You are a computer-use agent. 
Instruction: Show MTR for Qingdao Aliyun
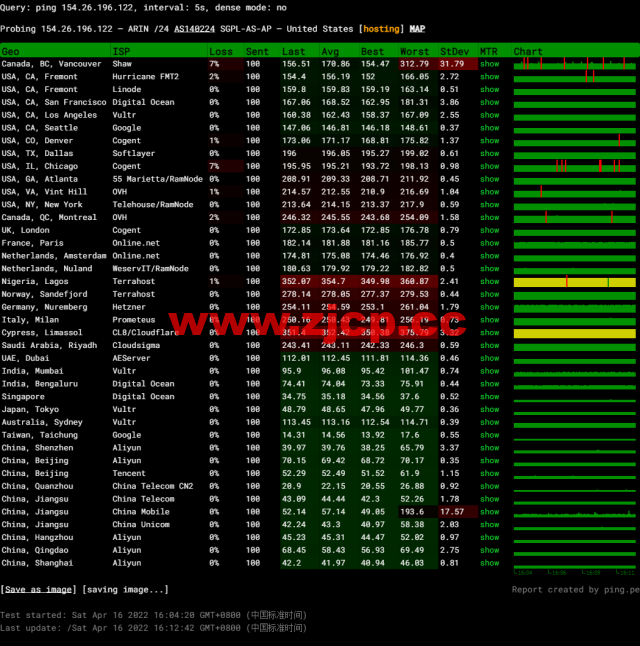pos(490,550)
